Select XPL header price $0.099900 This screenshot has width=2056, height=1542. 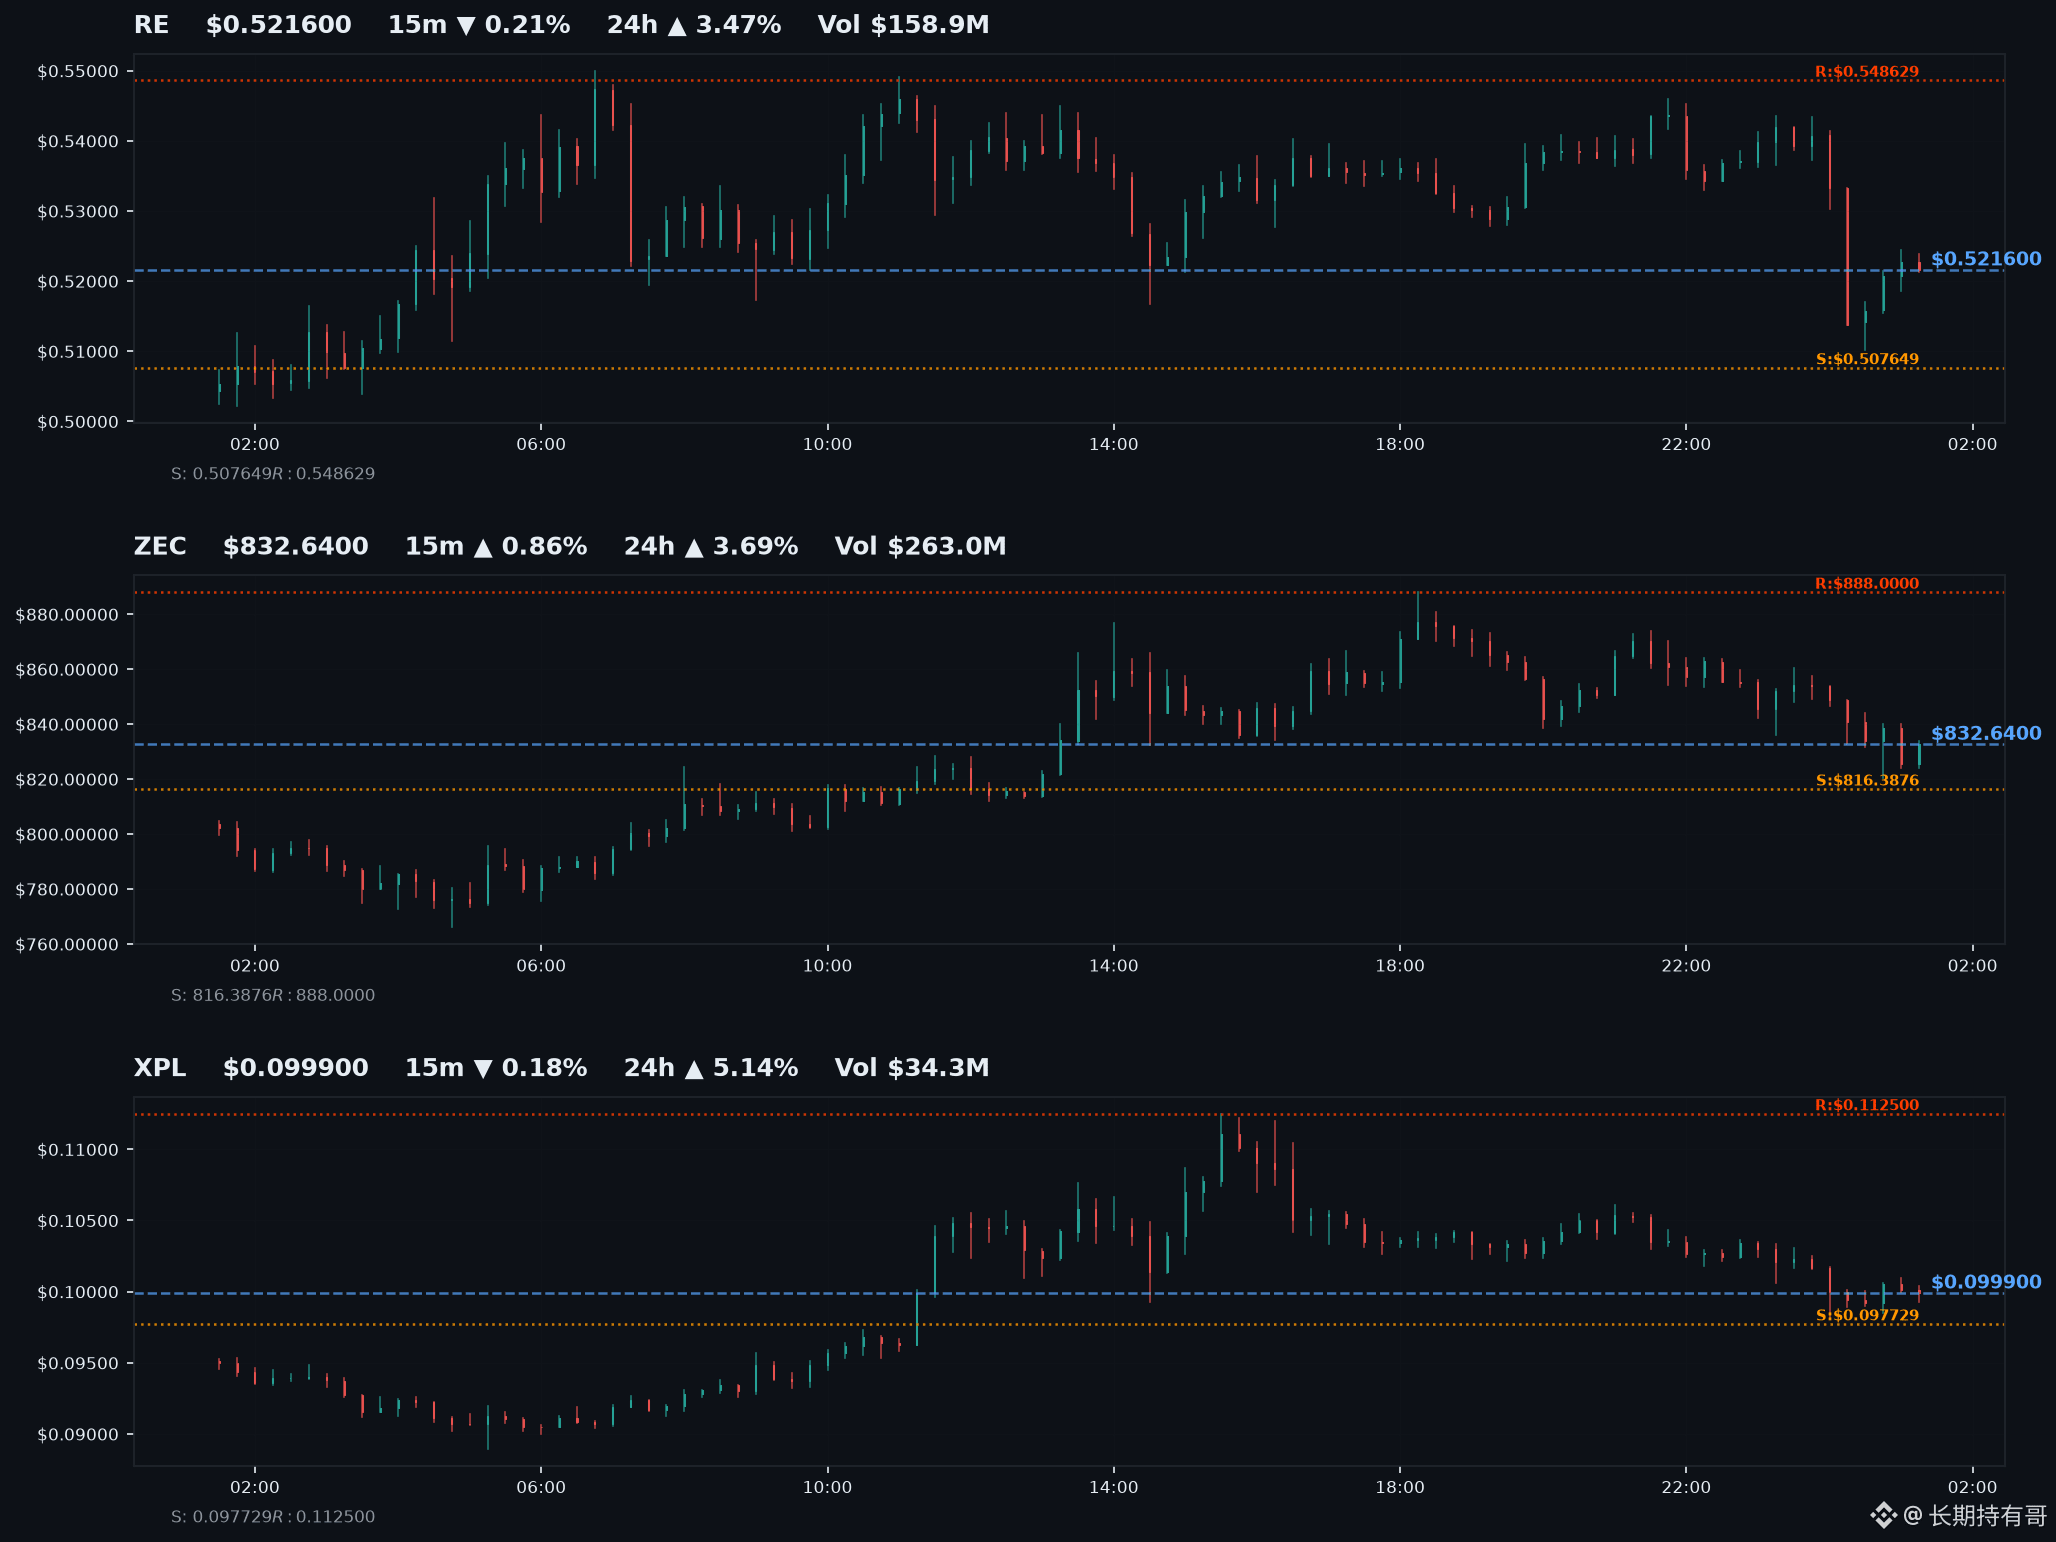(296, 1068)
